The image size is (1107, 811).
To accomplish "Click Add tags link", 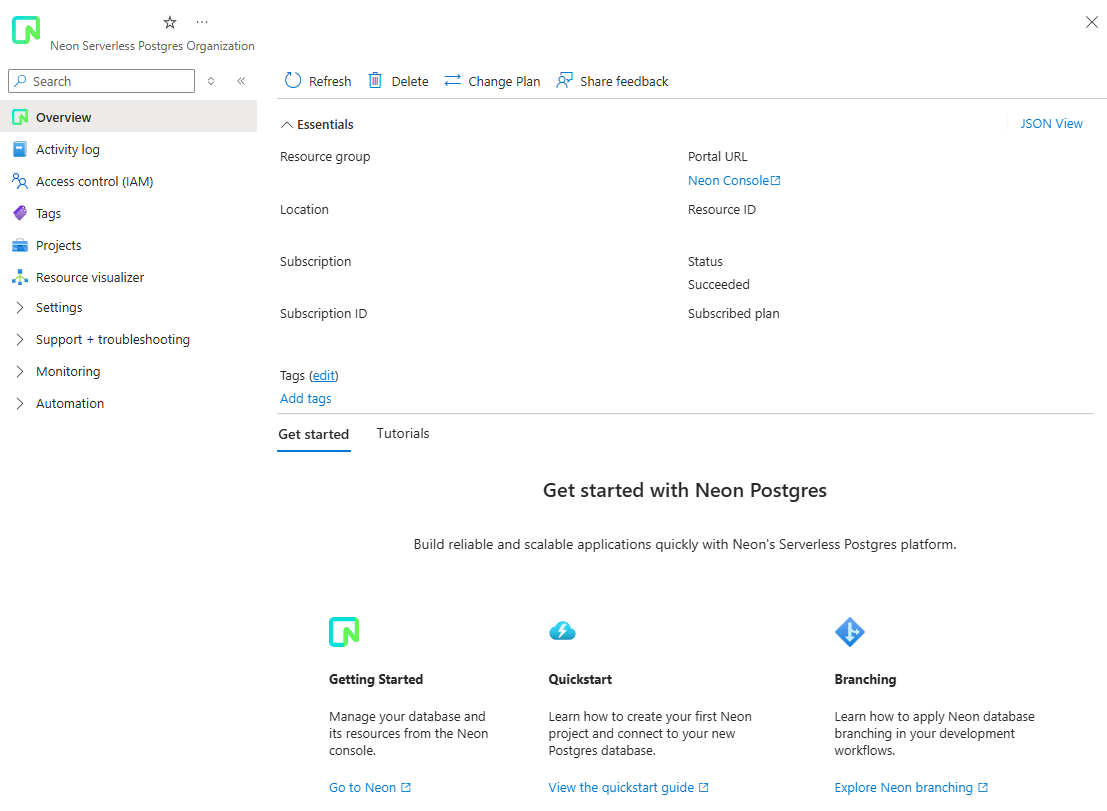I will 305,398.
